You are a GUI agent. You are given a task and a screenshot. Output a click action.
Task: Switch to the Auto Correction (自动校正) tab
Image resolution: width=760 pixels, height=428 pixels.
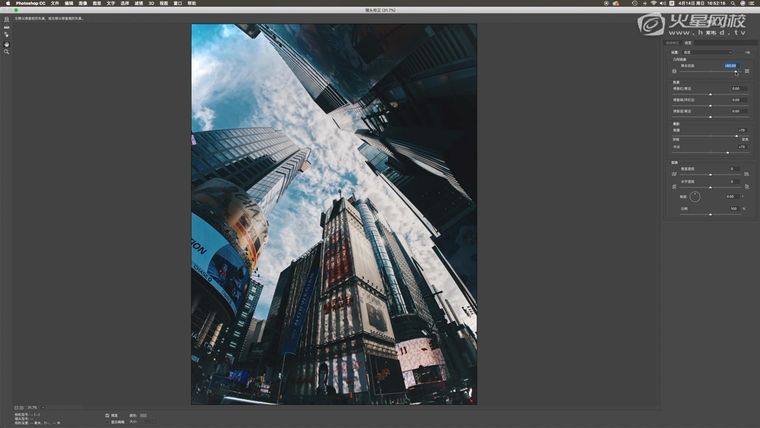coord(673,43)
